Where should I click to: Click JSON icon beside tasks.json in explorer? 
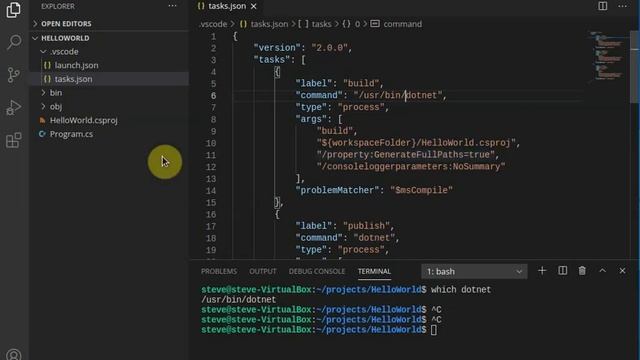pos(47,79)
